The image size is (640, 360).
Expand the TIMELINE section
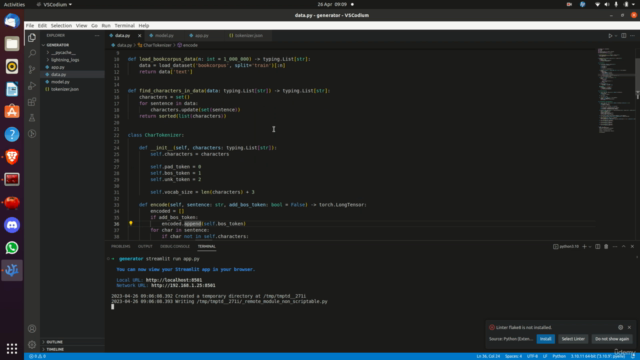[x=55, y=349]
